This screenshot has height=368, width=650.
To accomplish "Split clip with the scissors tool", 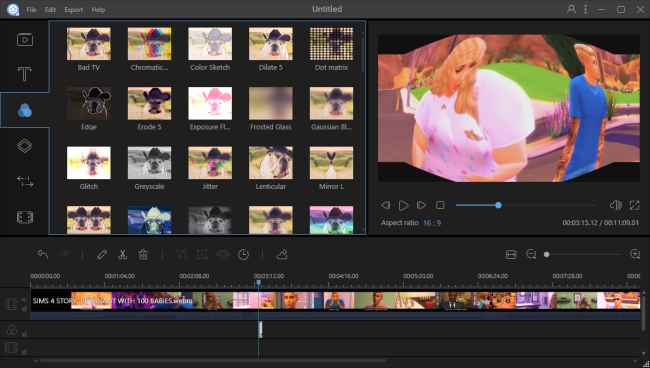I will point(122,254).
